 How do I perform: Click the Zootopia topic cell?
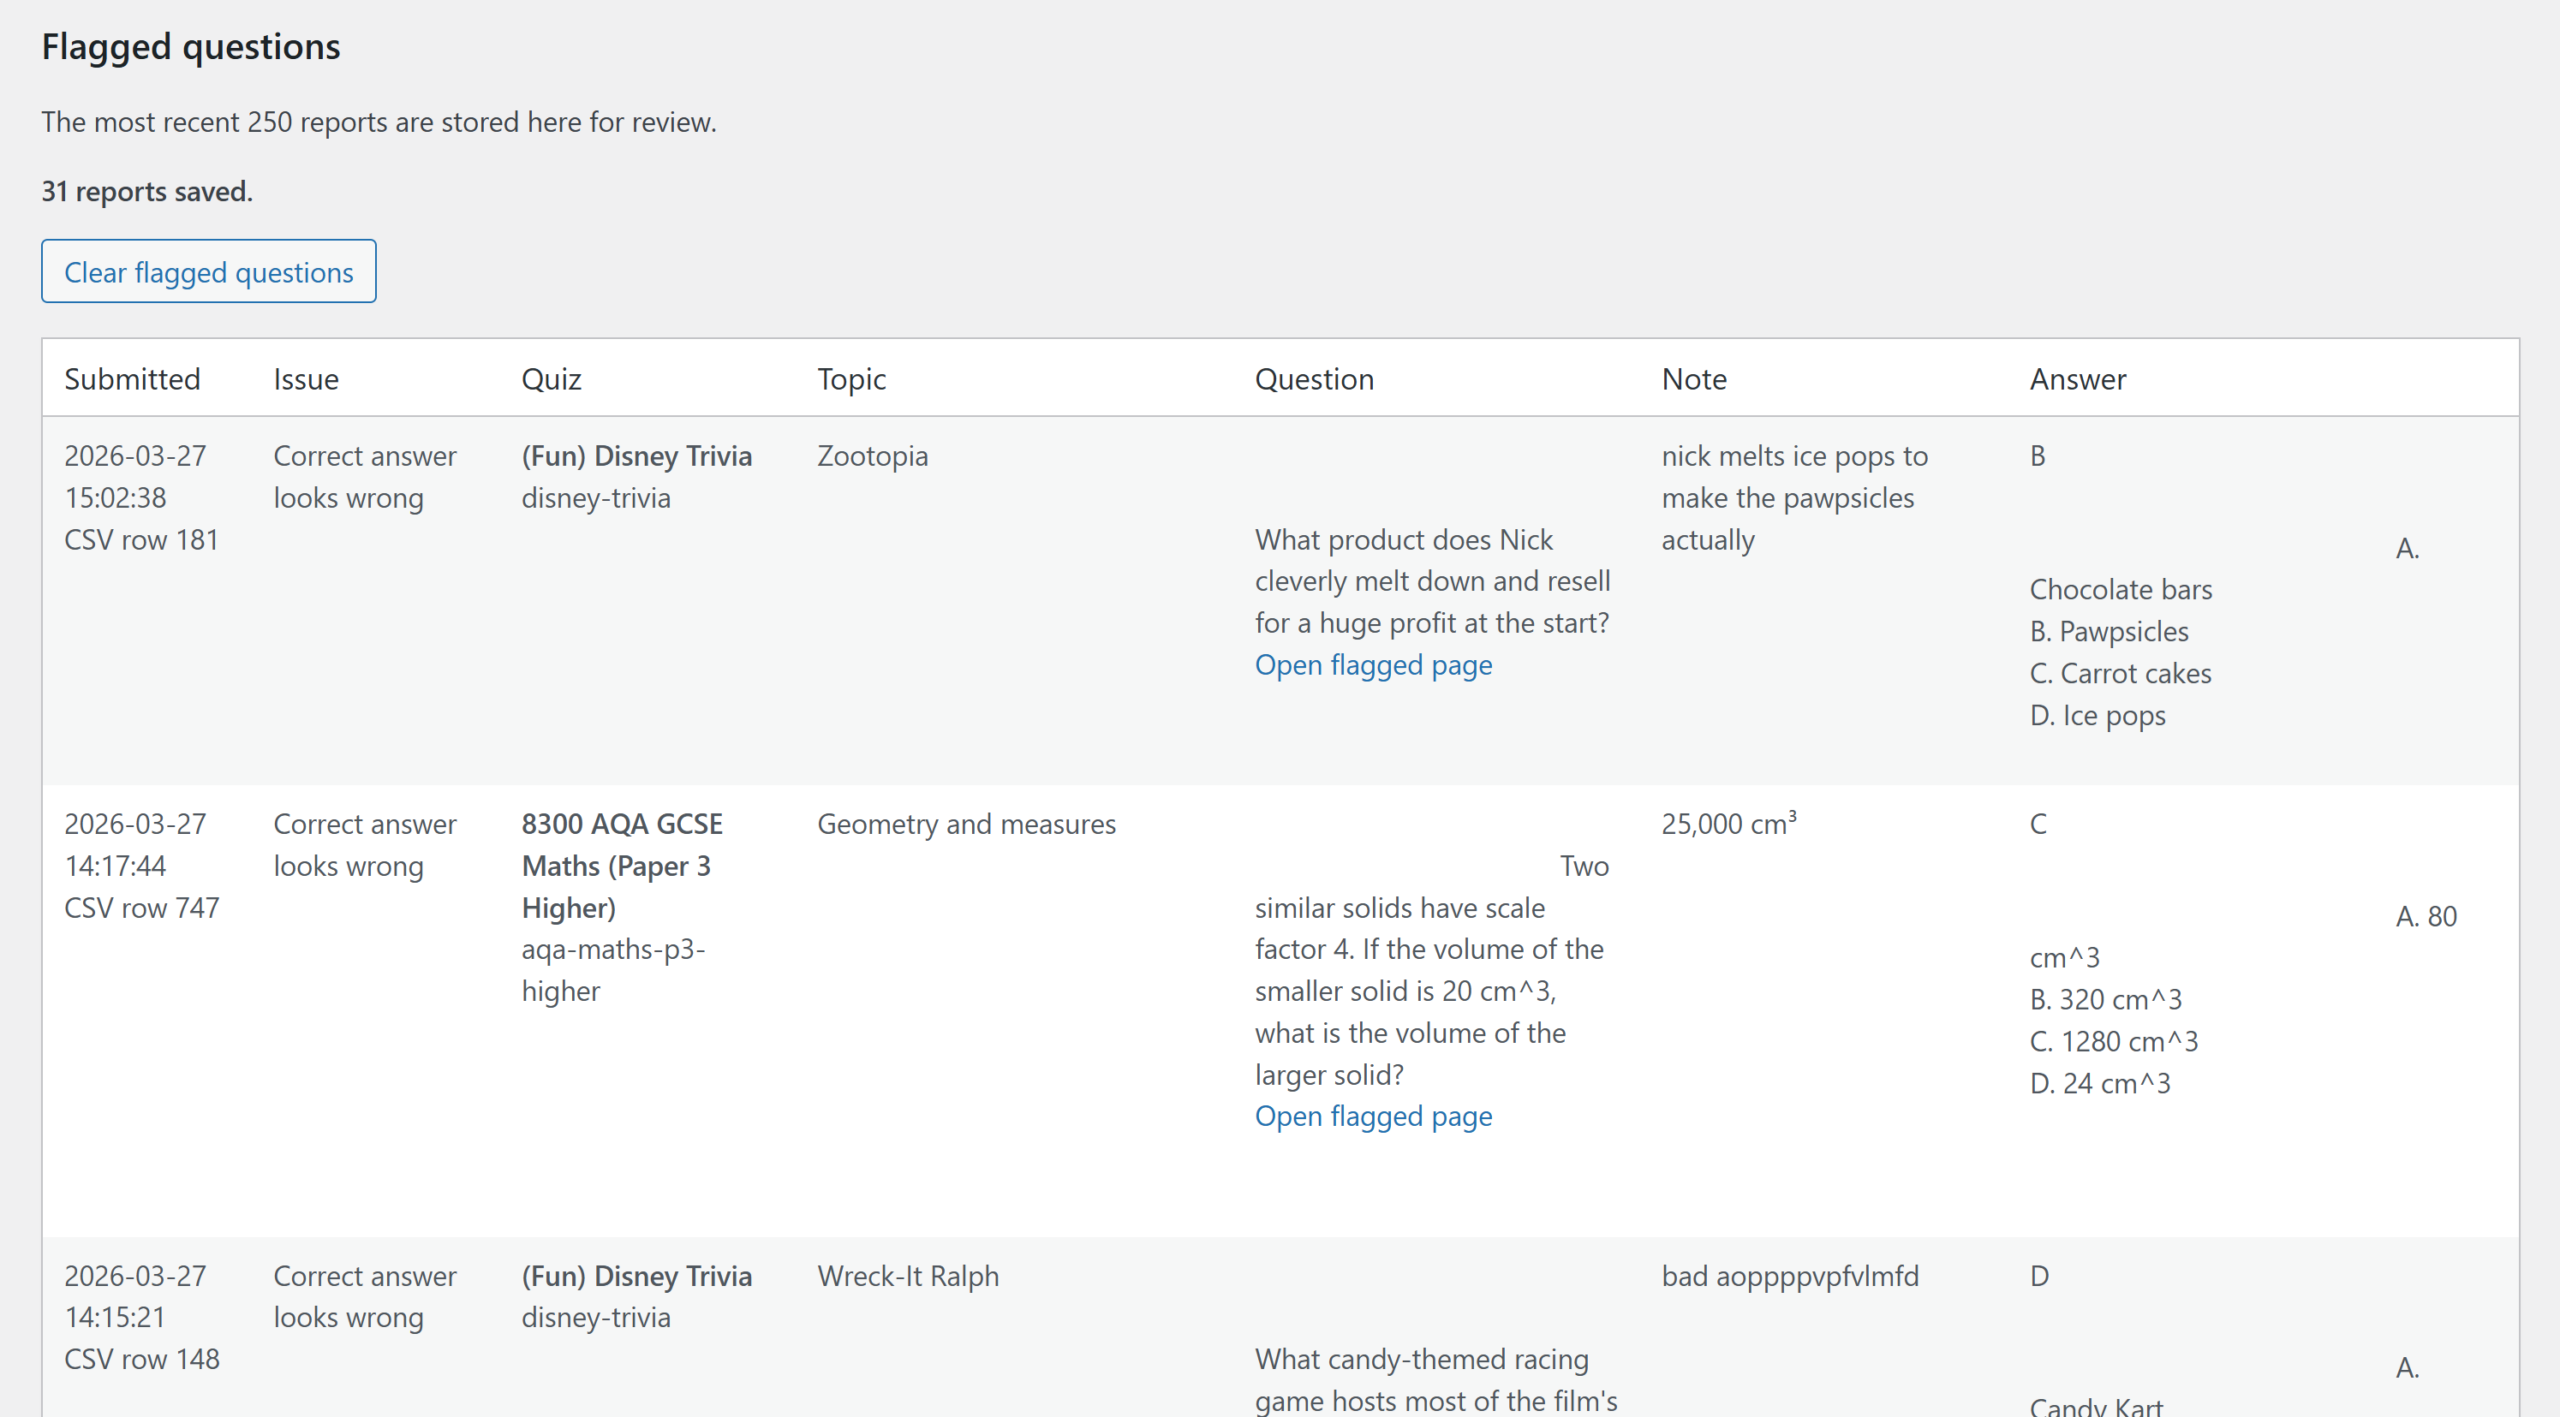[x=872, y=456]
